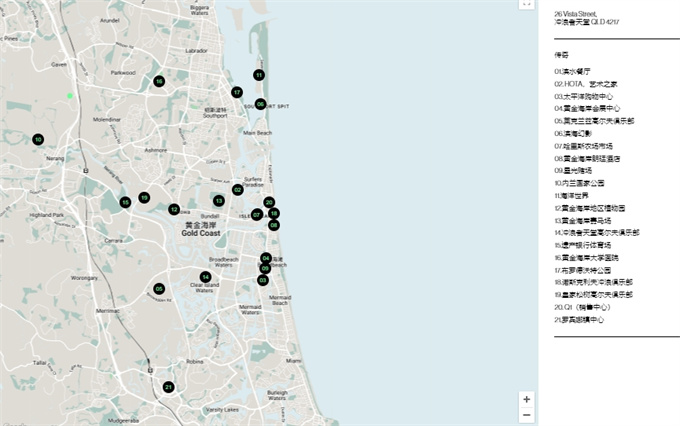Open map marker 21 near Mudgeeraba
Viewport: 680px width, 426px height.
[169, 387]
